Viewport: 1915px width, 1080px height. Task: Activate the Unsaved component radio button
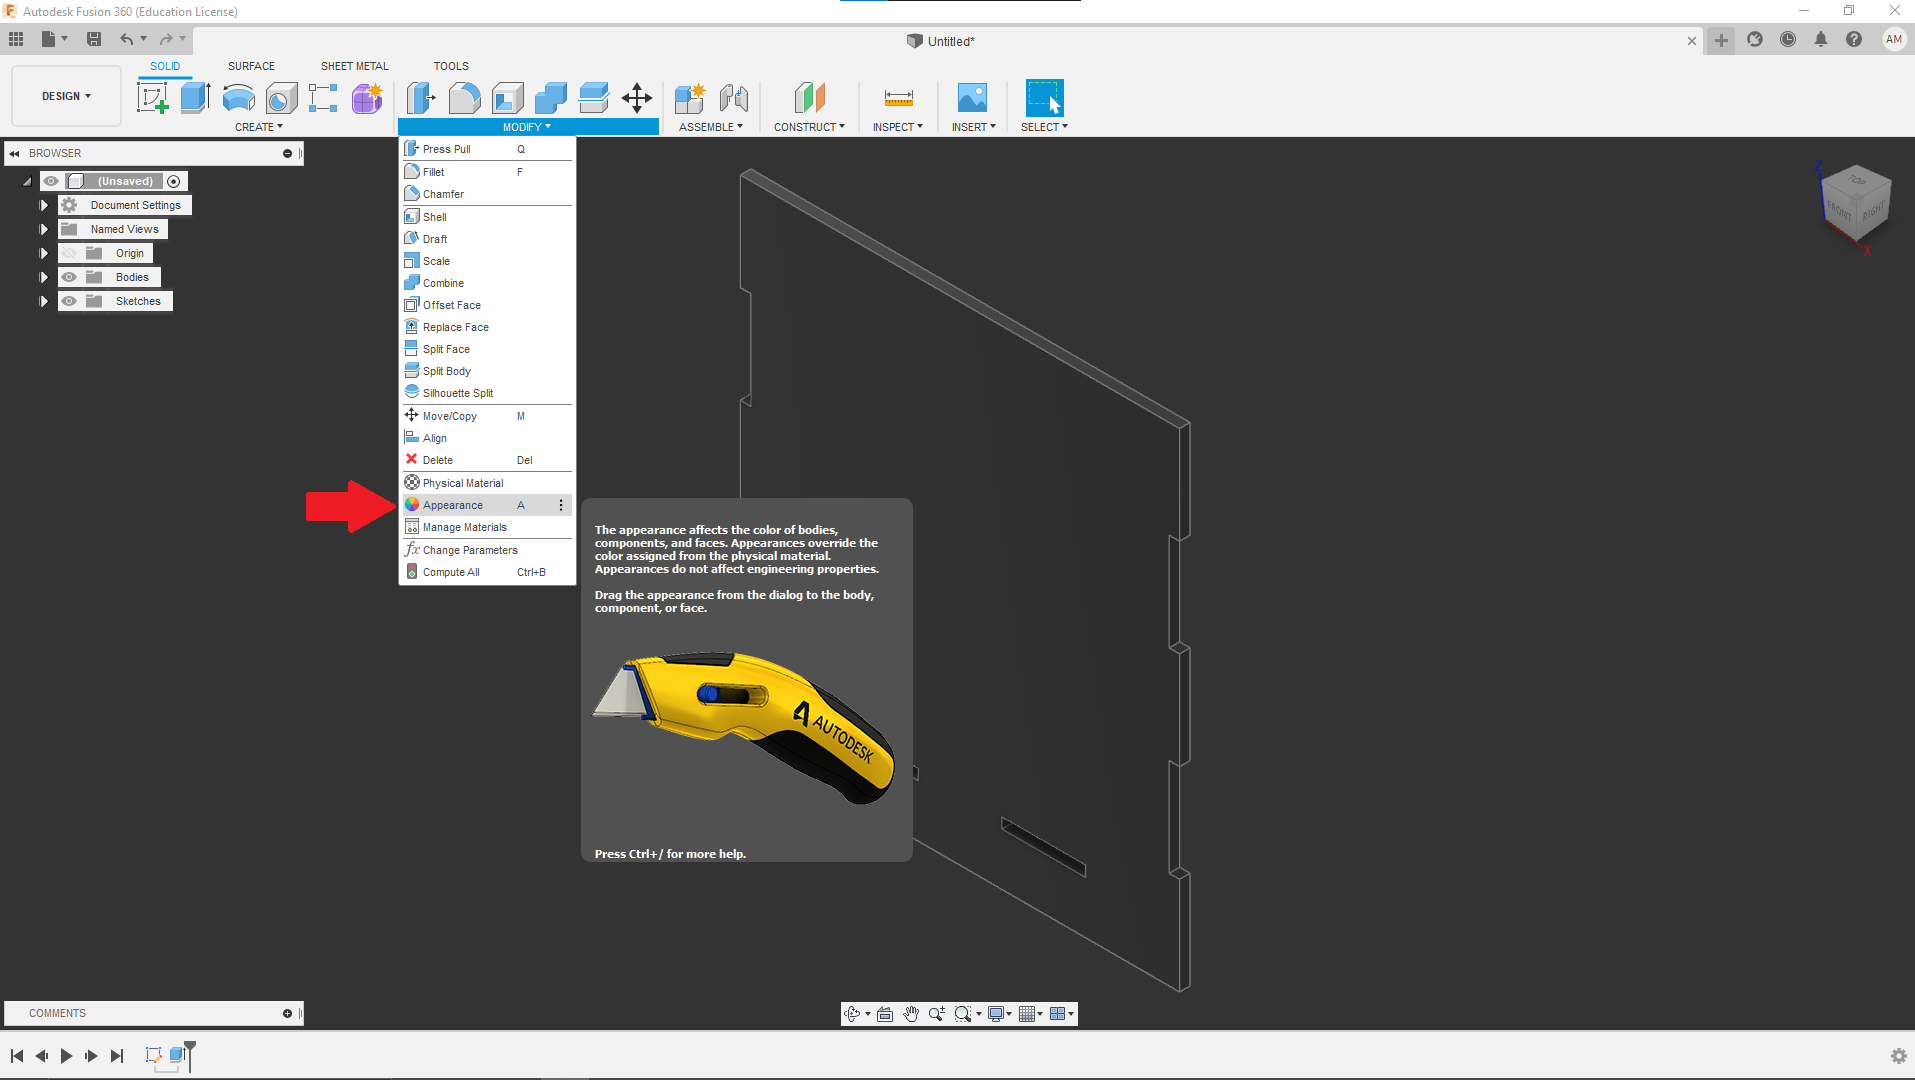174,181
